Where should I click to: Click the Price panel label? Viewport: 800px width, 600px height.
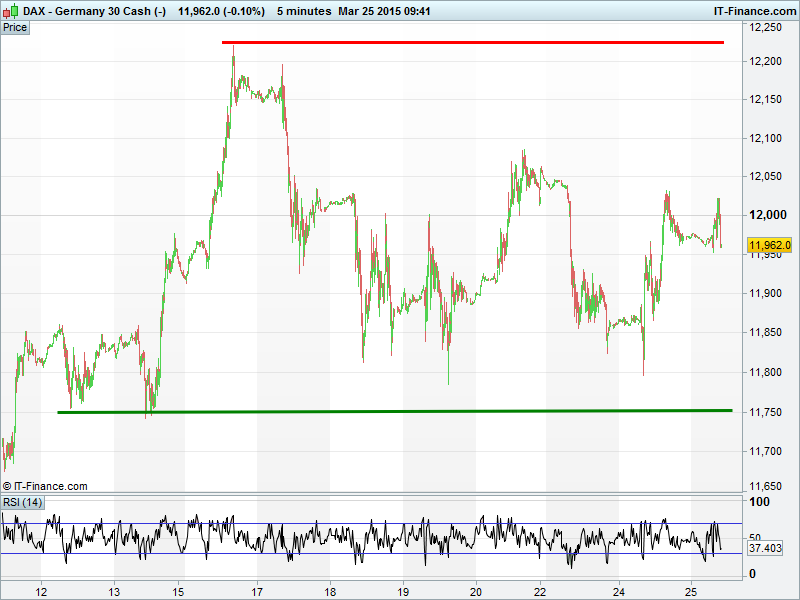point(15,27)
